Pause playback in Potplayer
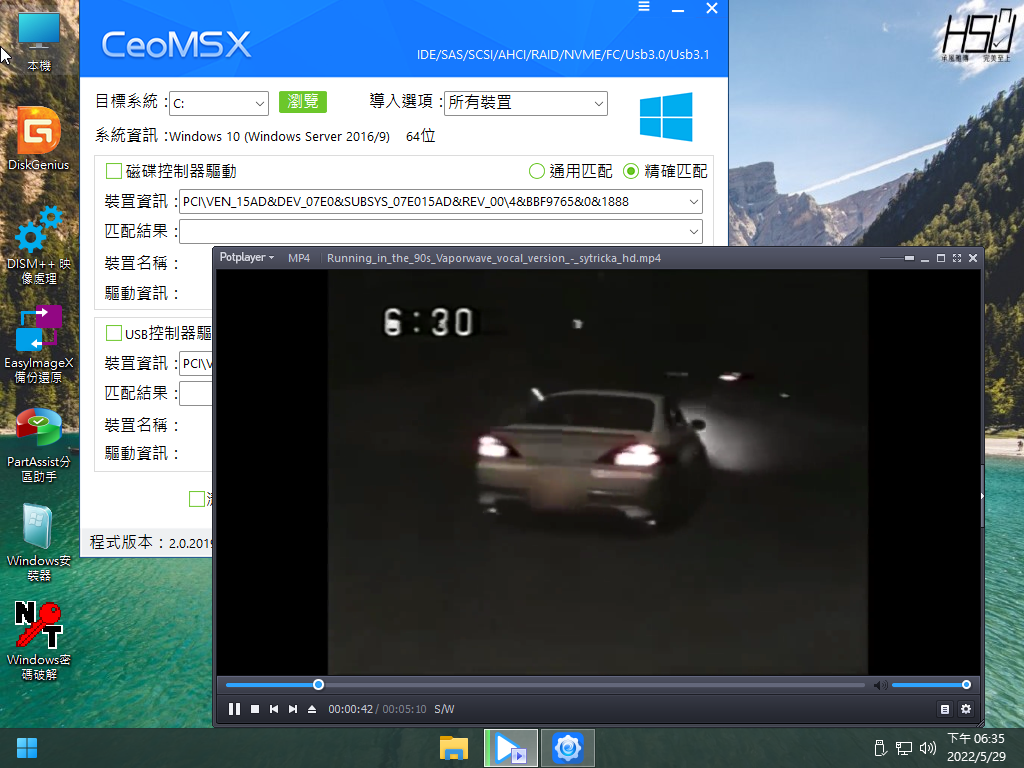The image size is (1024, 768). point(234,709)
